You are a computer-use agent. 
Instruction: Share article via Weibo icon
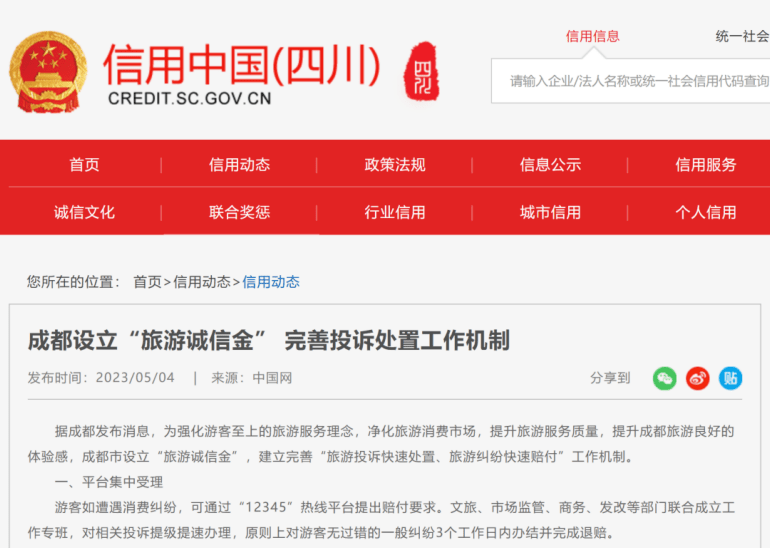tap(698, 378)
